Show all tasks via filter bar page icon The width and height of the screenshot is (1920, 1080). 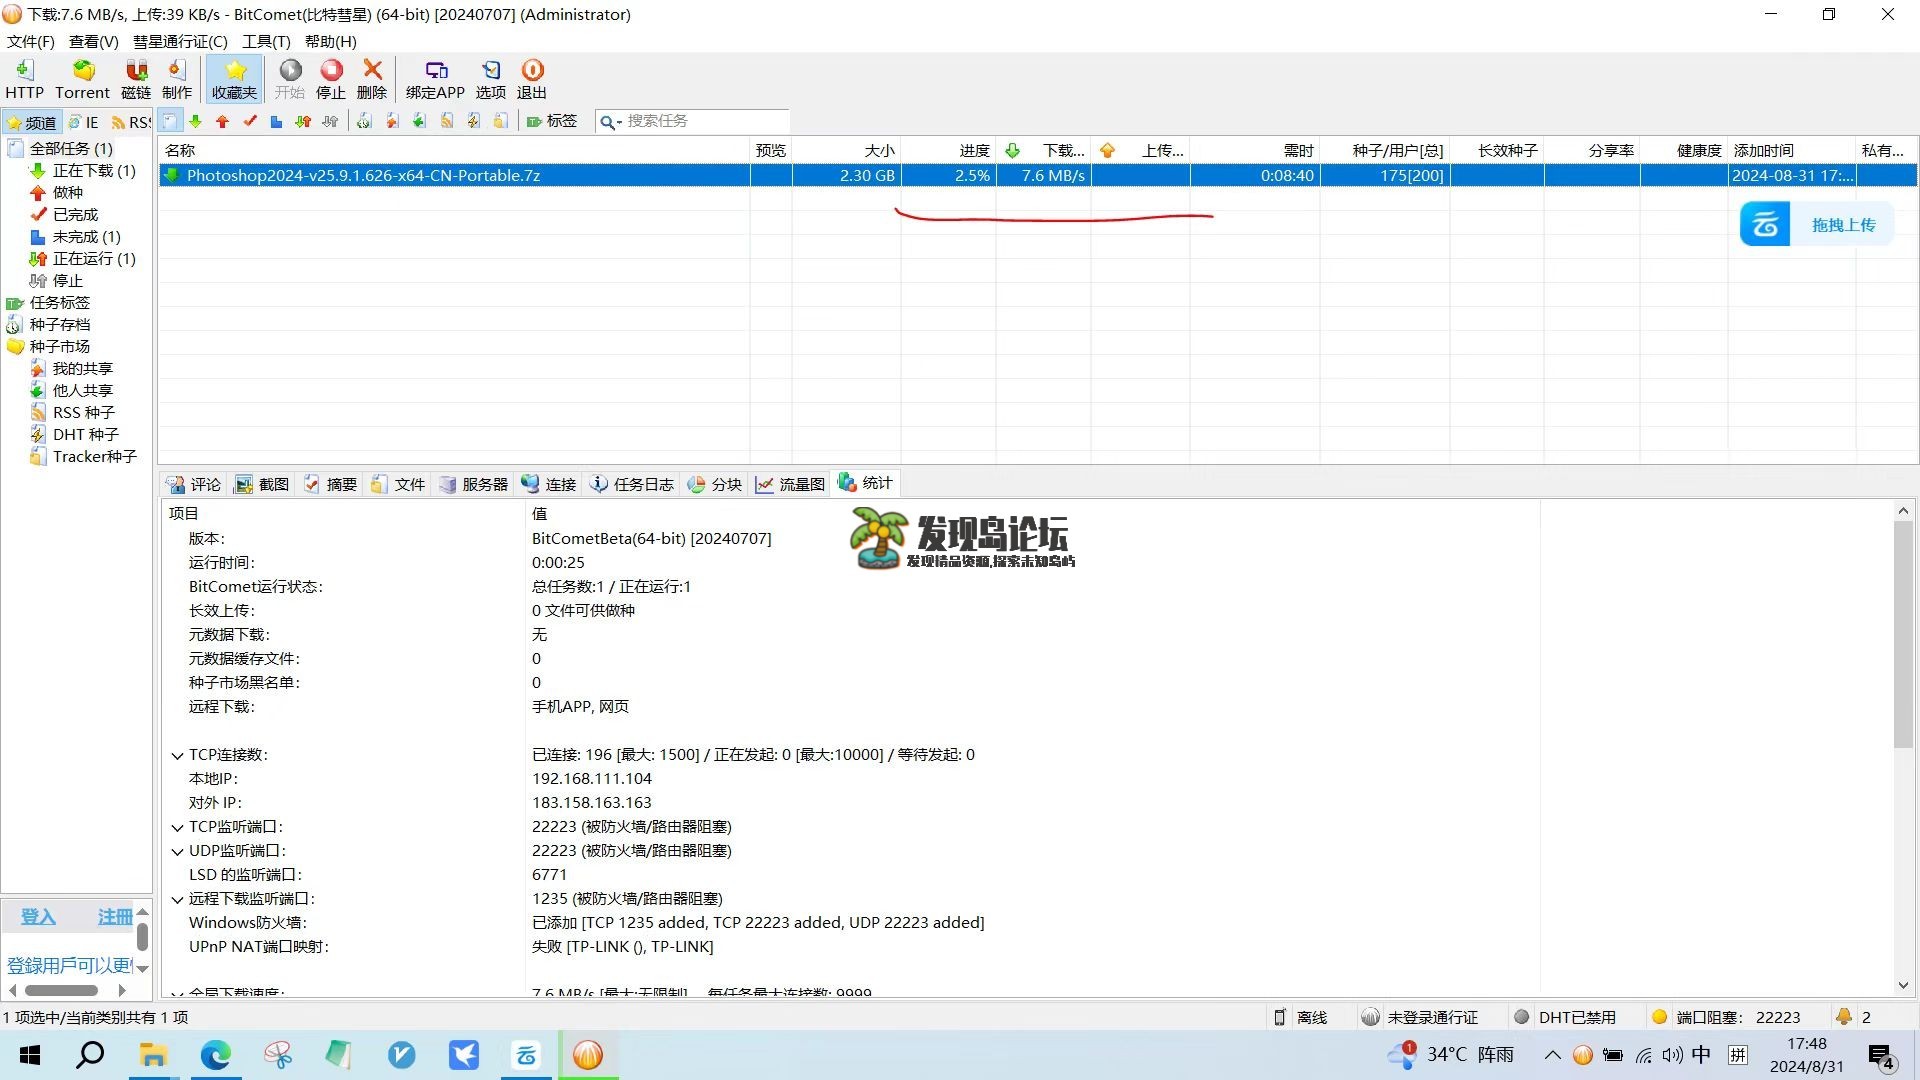(171, 121)
